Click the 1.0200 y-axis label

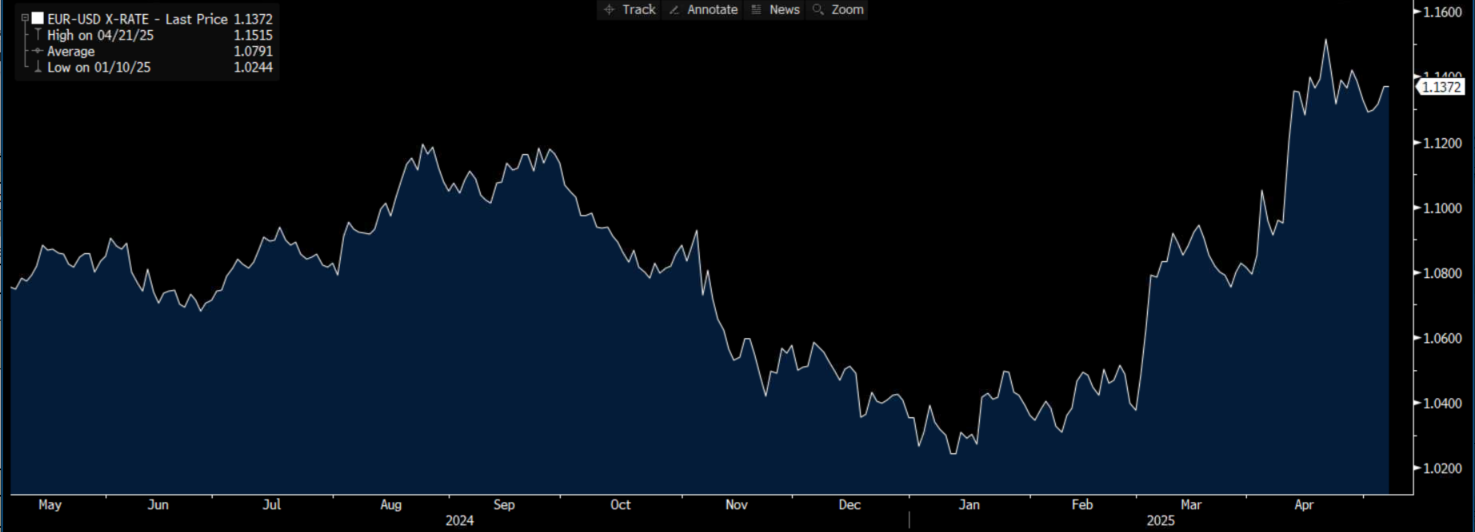point(1441,468)
